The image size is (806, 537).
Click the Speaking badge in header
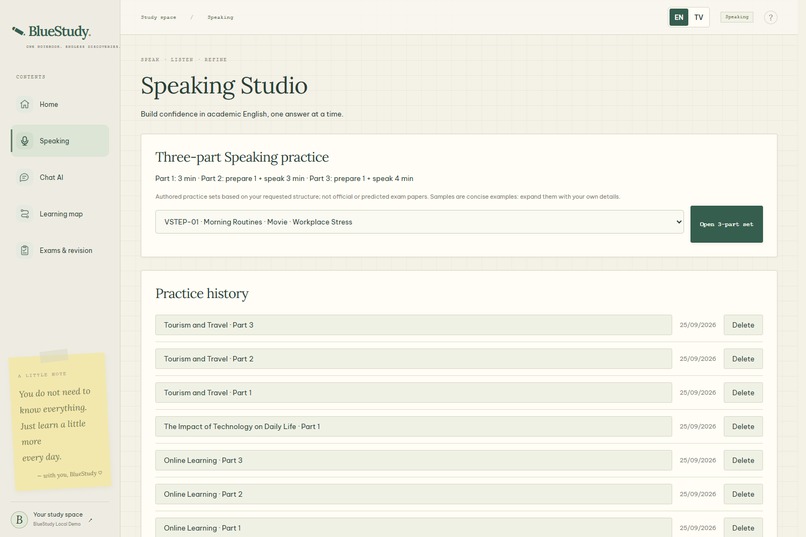pyautogui.click(x=737, y=17)
